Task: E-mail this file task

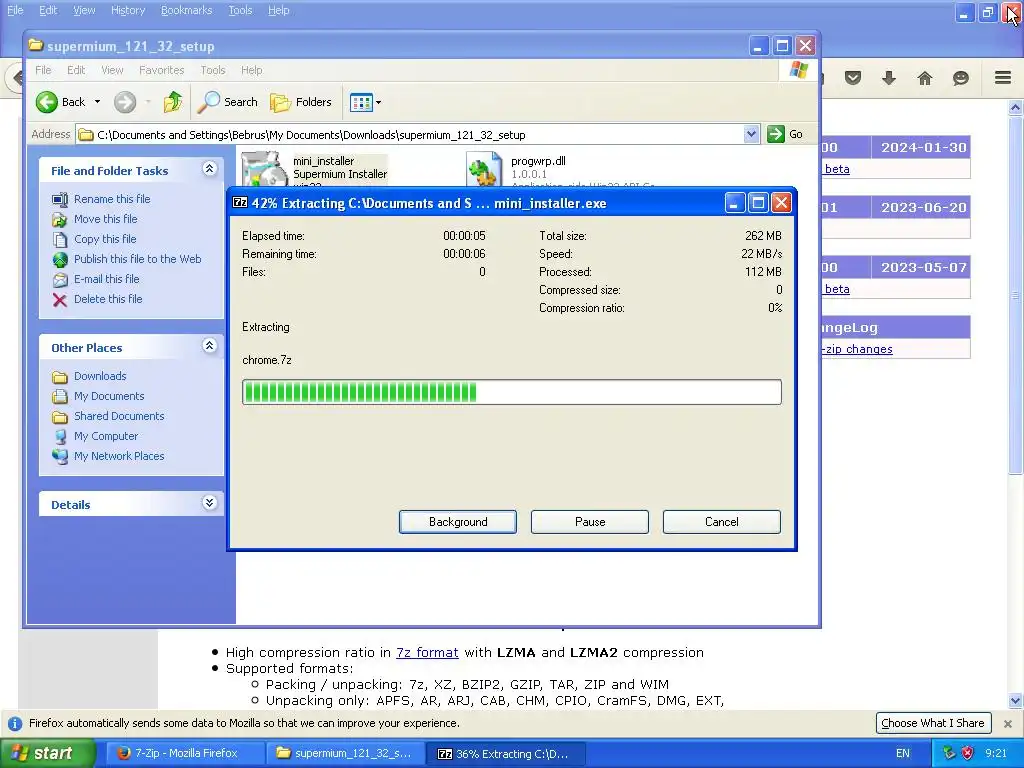Action: pos(106,279)
